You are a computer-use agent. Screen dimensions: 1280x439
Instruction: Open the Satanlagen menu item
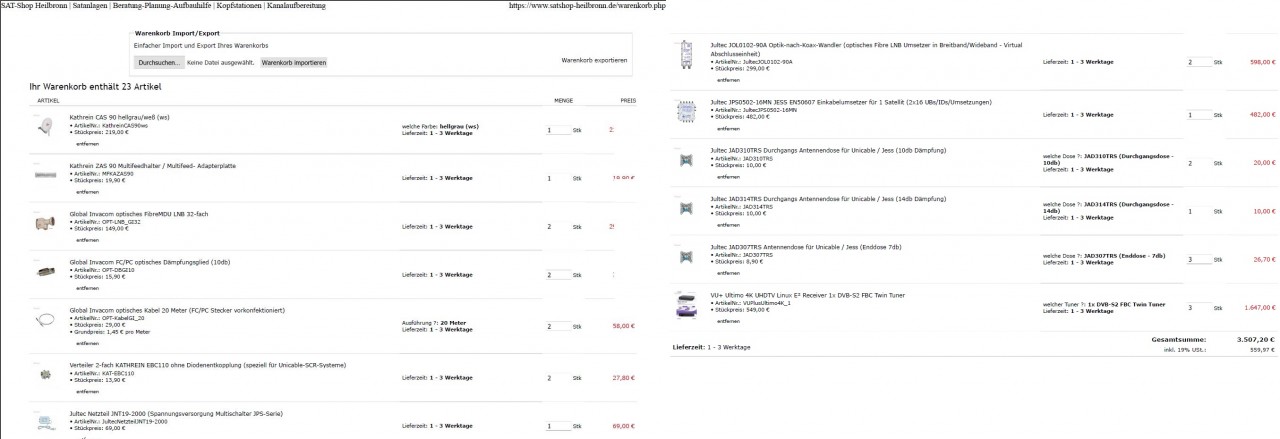point(91,6)
